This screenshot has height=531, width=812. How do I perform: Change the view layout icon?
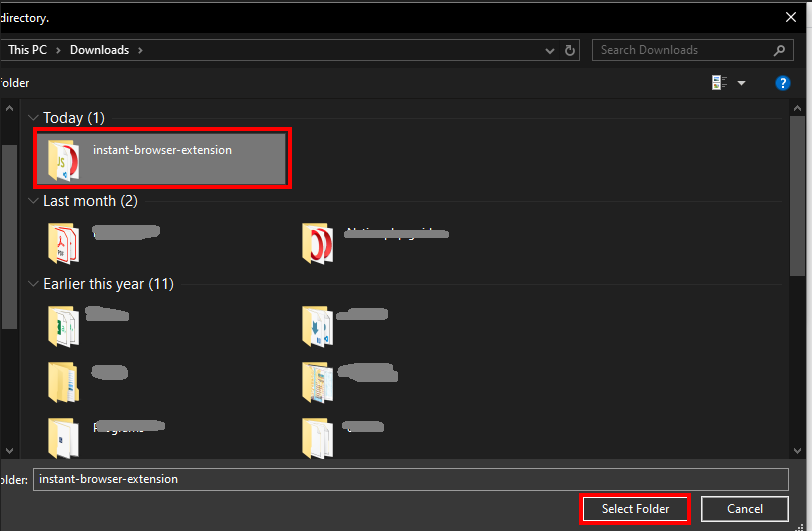click(x=719, y=83)
